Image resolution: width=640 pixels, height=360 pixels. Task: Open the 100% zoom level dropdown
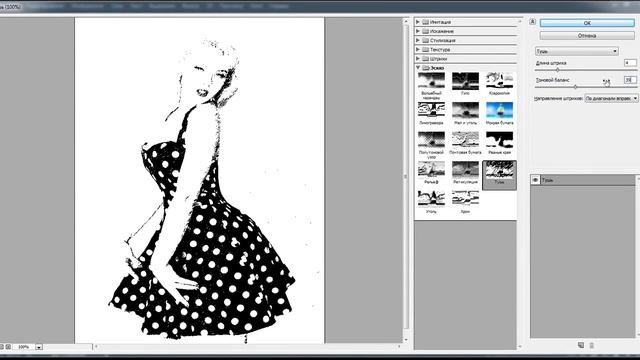coord(39,347)
